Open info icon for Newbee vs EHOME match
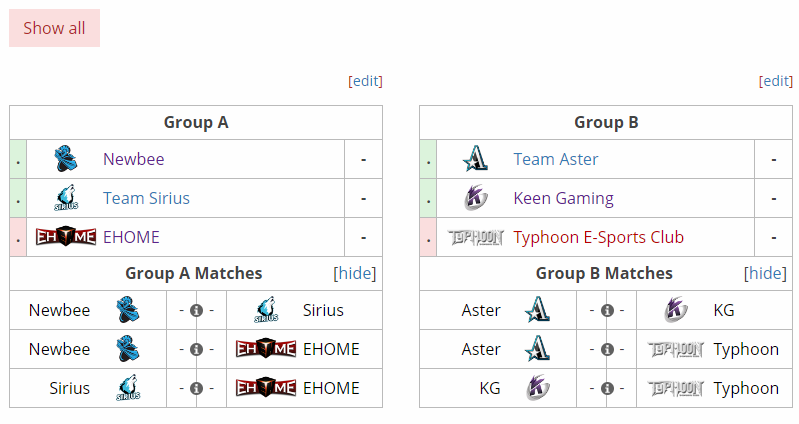This screenshot has width=799, height=424. coord(196,350)
